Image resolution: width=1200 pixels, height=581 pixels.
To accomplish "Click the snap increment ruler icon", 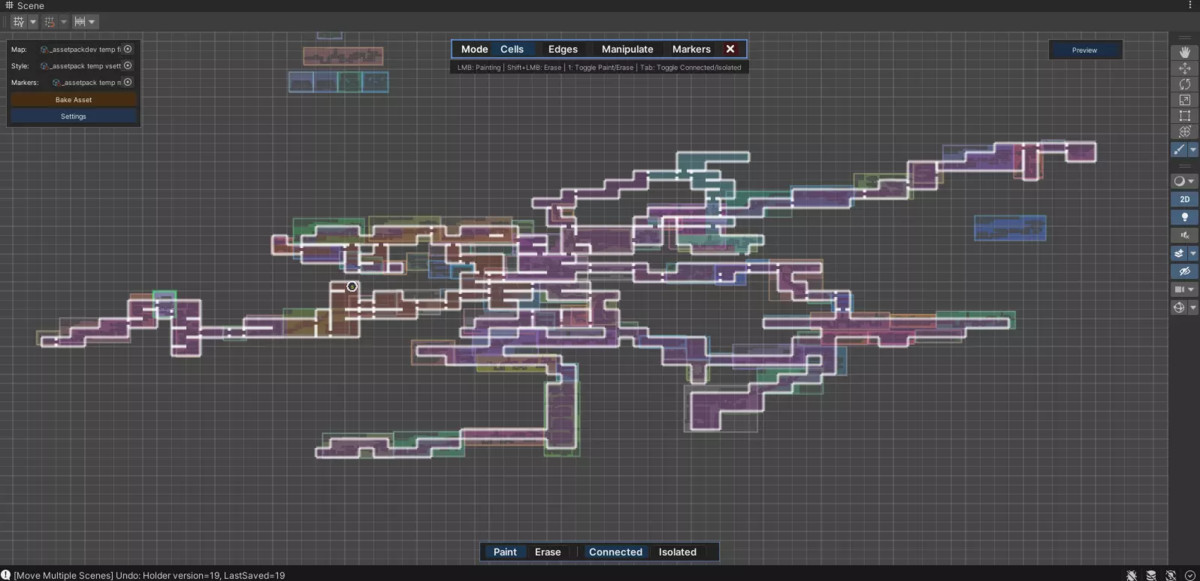I will [79, 21].
